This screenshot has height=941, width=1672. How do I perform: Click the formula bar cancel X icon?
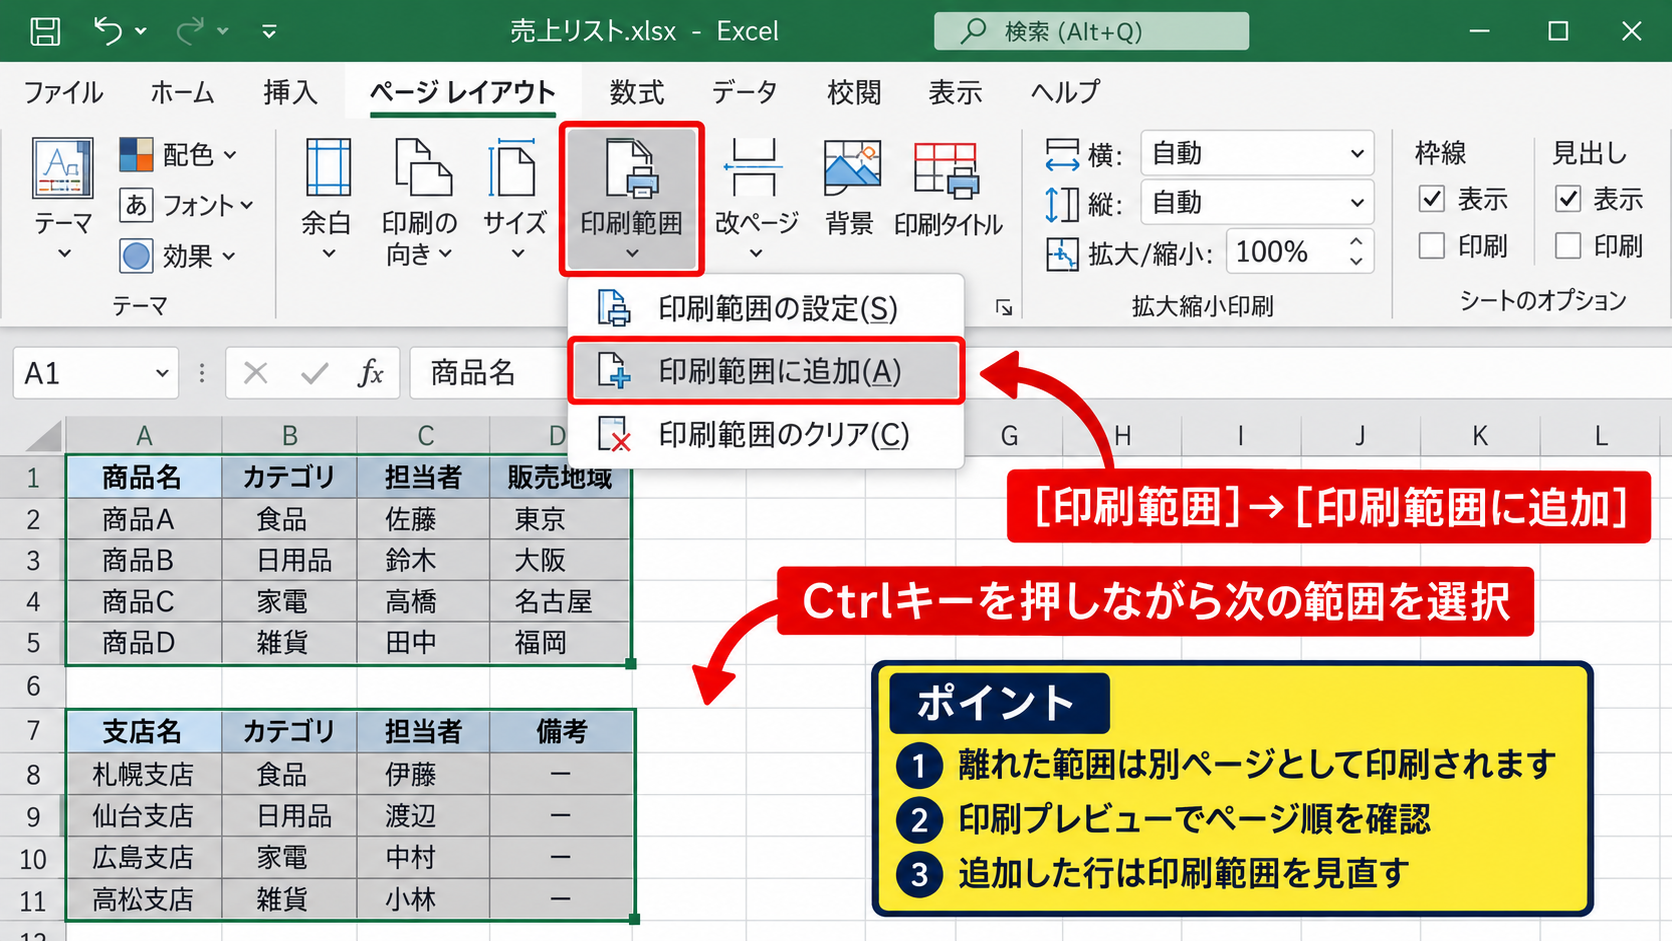[256, 374]
